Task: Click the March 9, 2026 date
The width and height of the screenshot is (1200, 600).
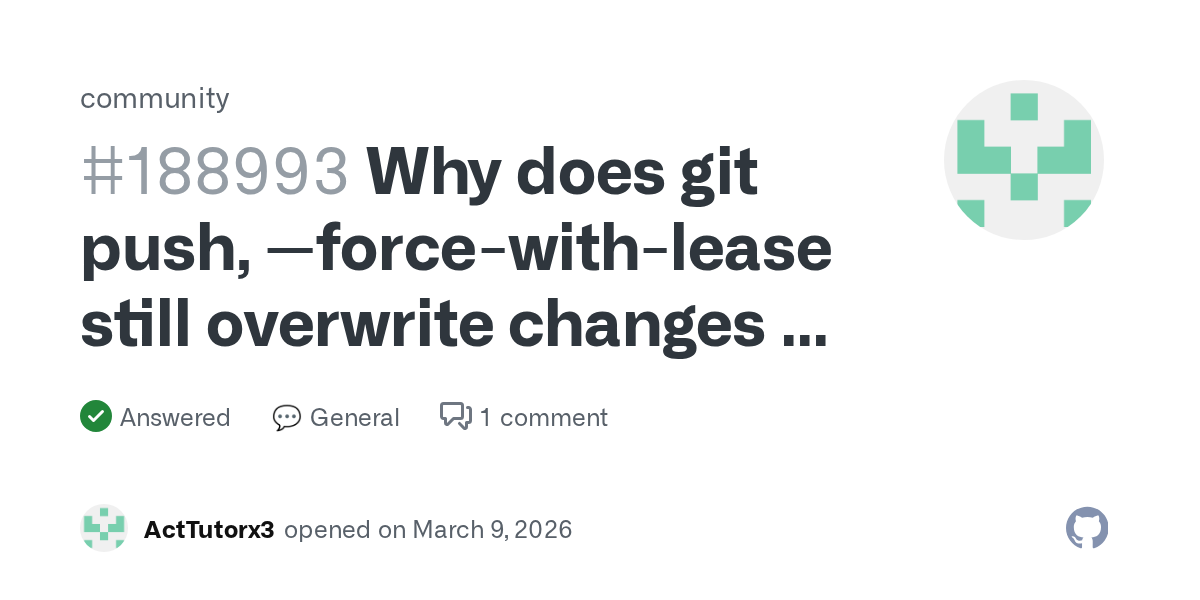Action: (x=492, y=529)
